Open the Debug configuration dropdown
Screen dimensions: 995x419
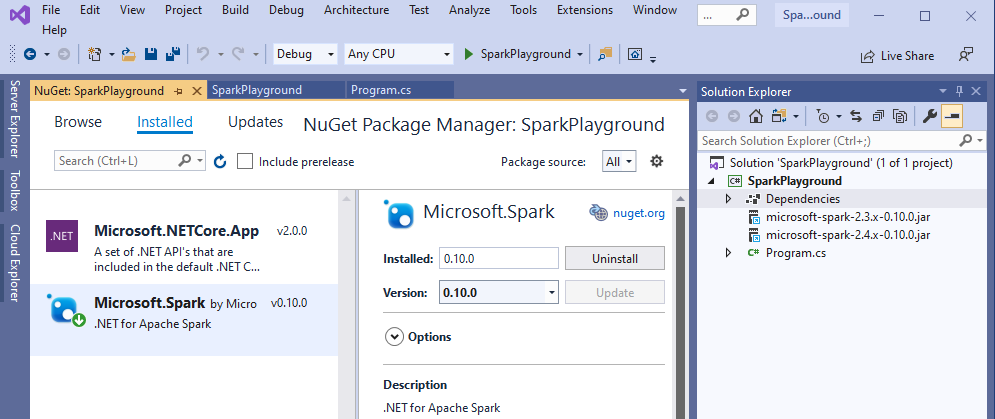[x=305, y=54]
